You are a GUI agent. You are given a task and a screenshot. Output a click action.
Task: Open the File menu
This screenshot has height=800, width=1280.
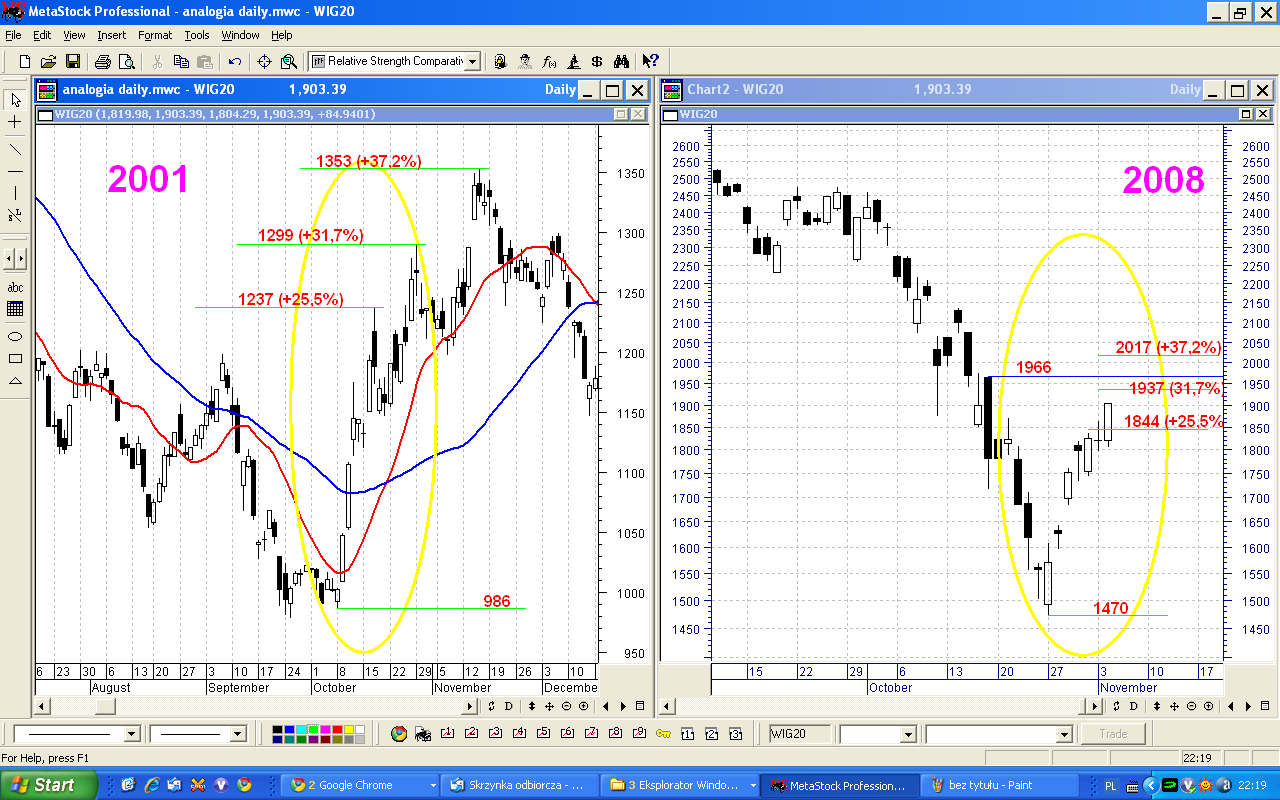(13, 35)
